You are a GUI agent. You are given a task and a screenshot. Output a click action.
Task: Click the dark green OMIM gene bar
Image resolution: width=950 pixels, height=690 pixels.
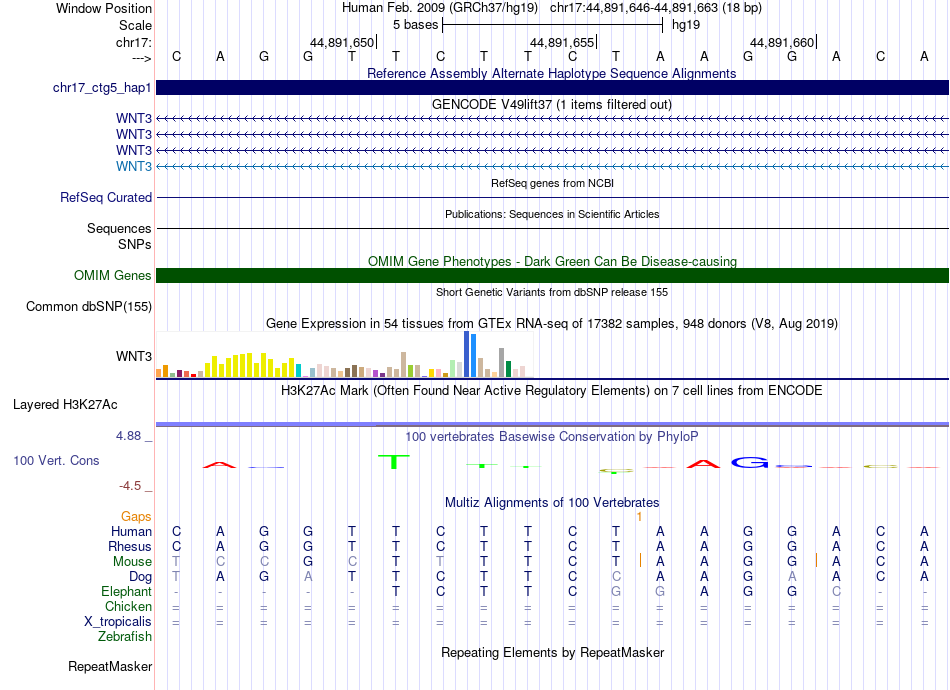(552, 276)
